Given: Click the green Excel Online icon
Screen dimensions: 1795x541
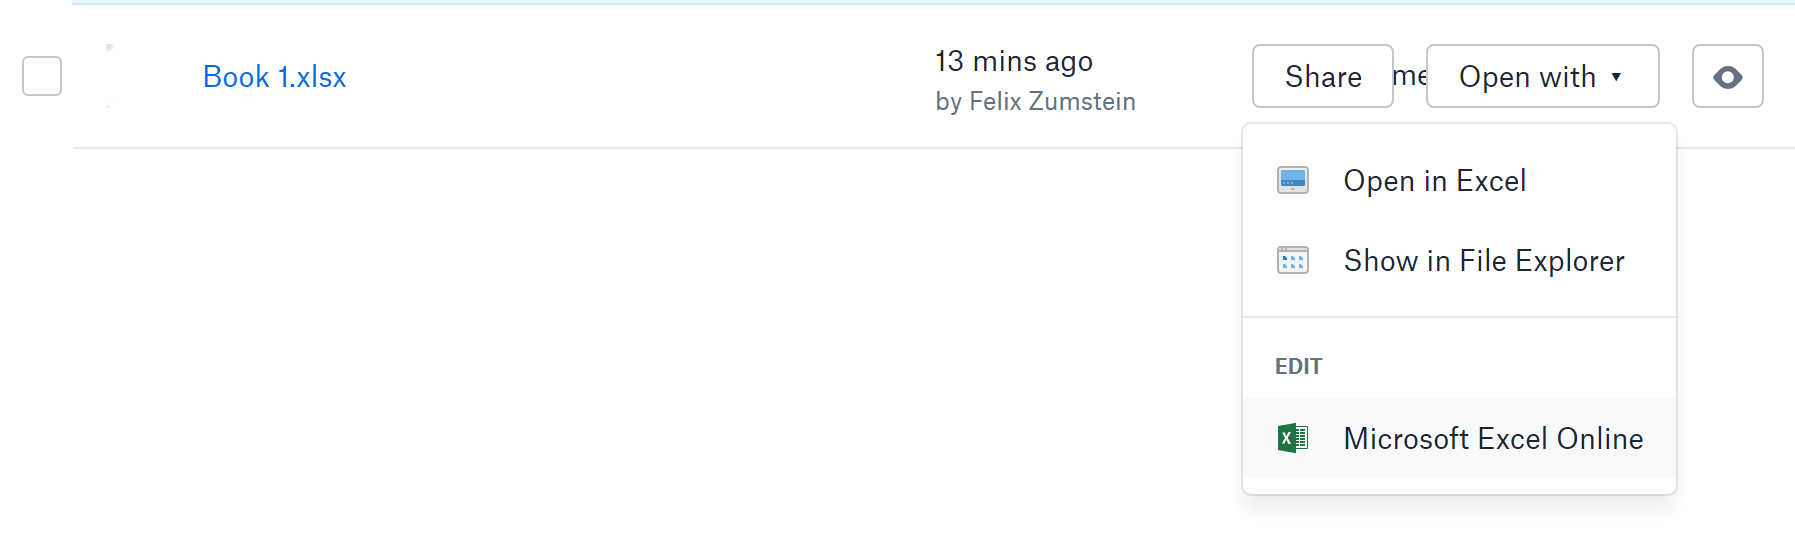Looking at the screenshot, I should [x=1292, y=438].
